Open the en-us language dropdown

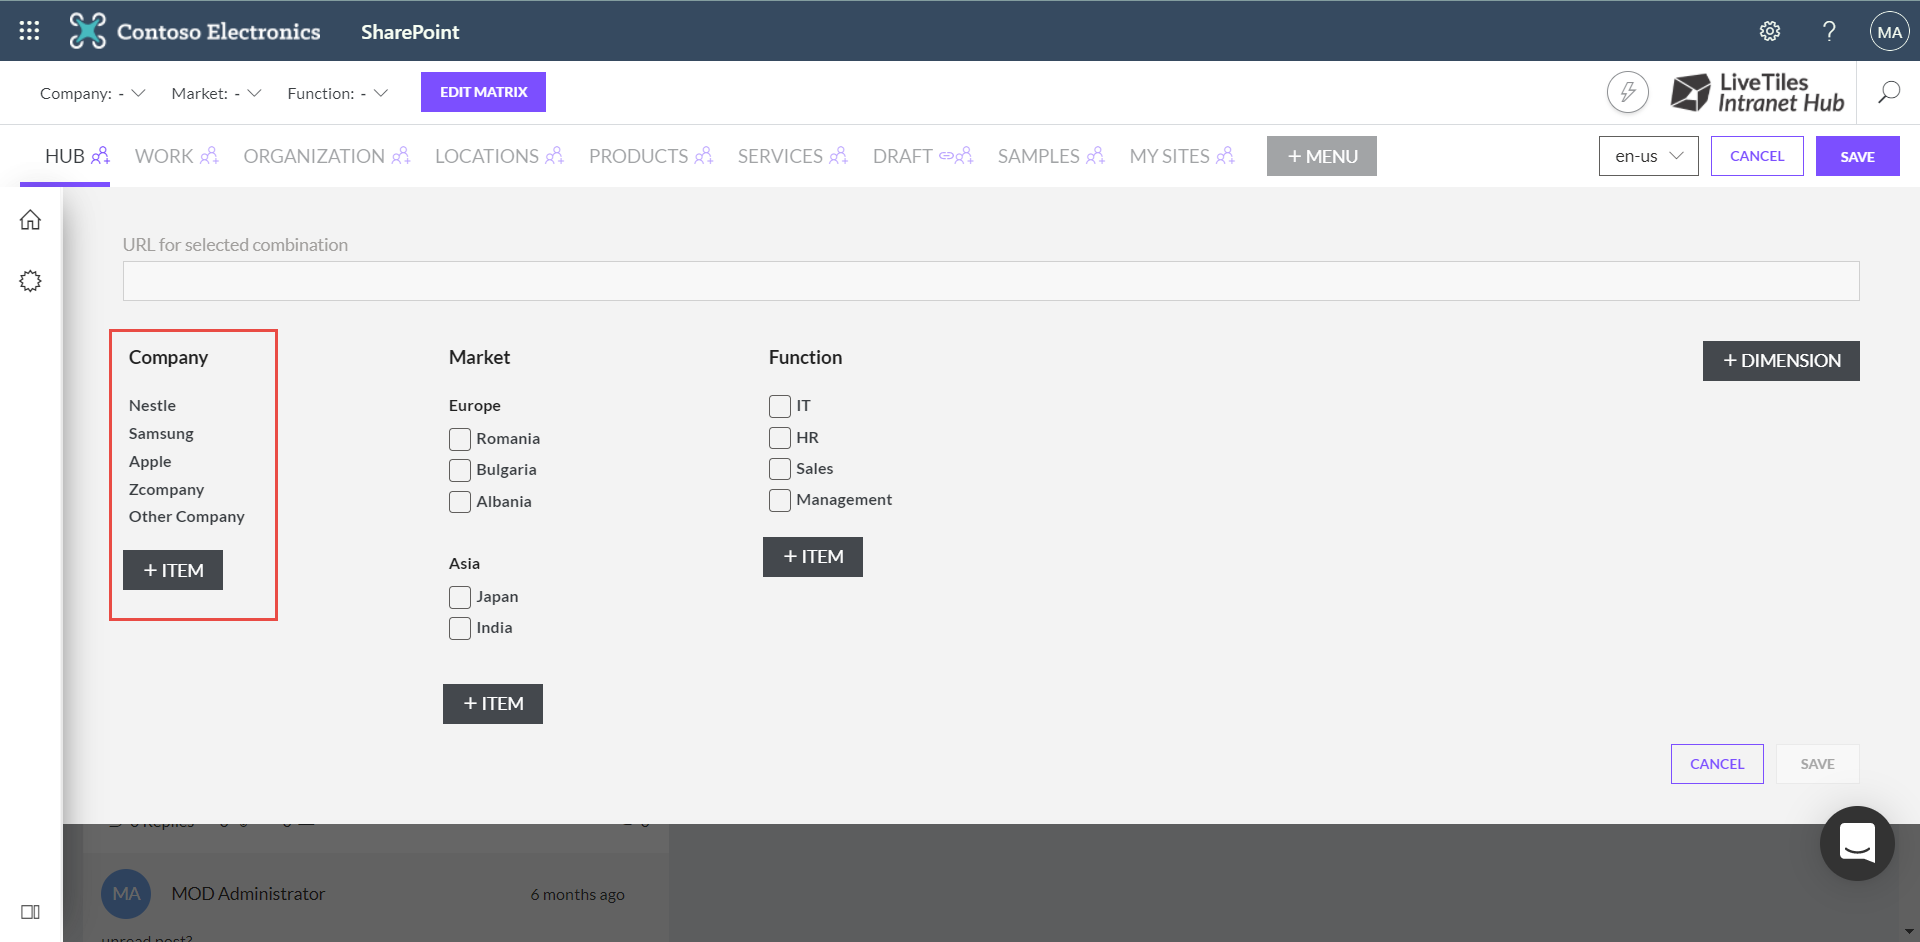[x=1648, y=156]
